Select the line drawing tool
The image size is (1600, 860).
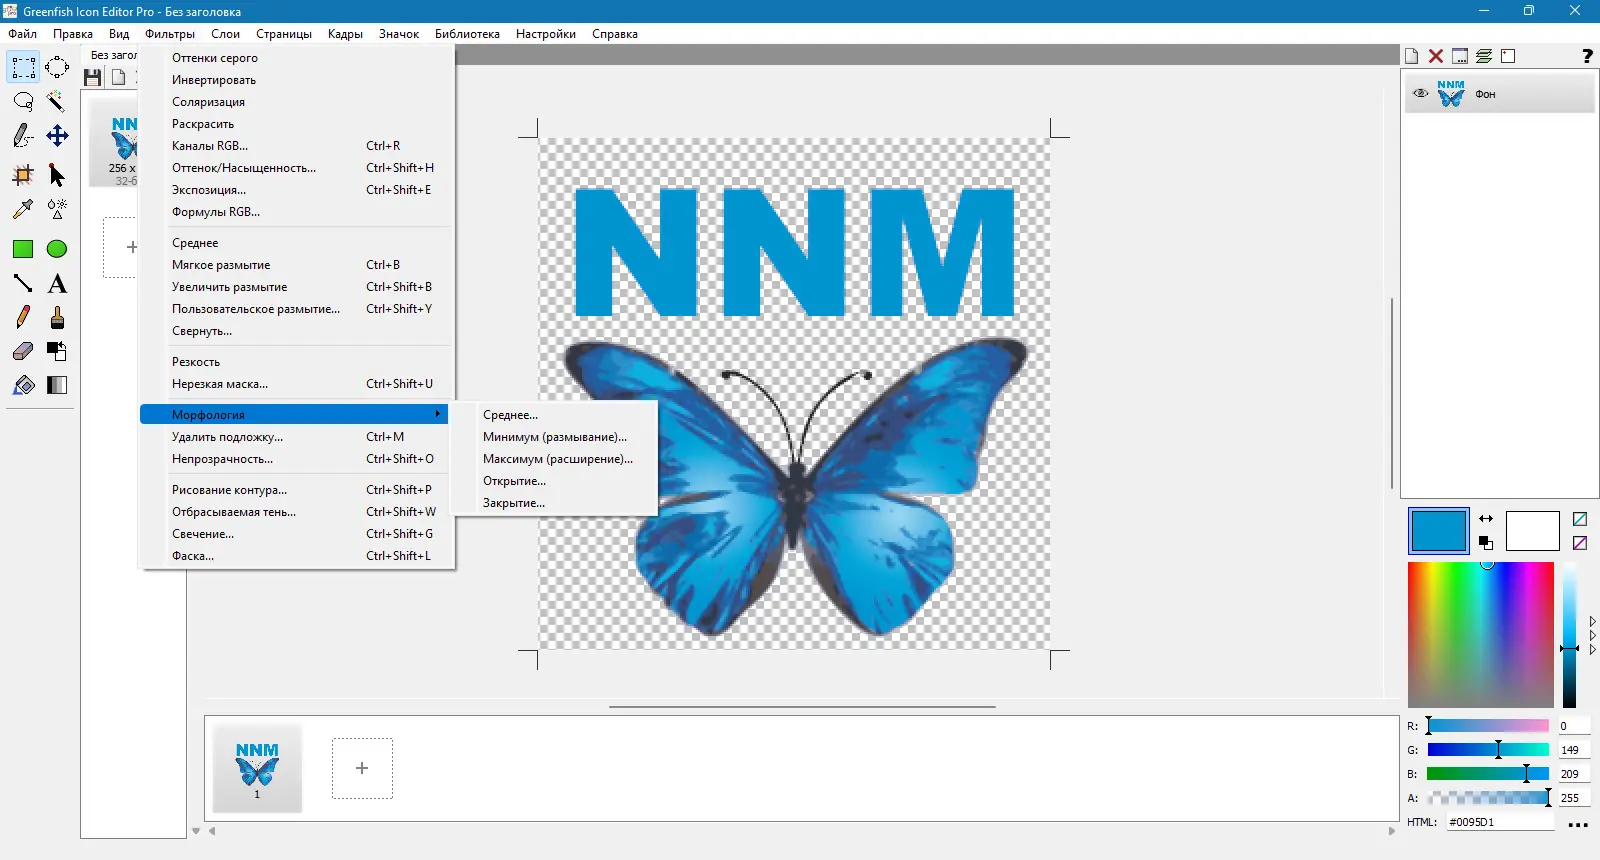[x=23, y=283]
